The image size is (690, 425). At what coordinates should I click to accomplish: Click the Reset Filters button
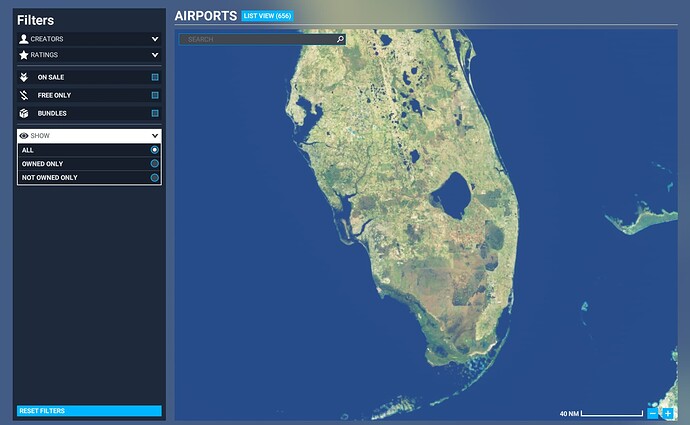pyautogui.click(x=89, y=410)
